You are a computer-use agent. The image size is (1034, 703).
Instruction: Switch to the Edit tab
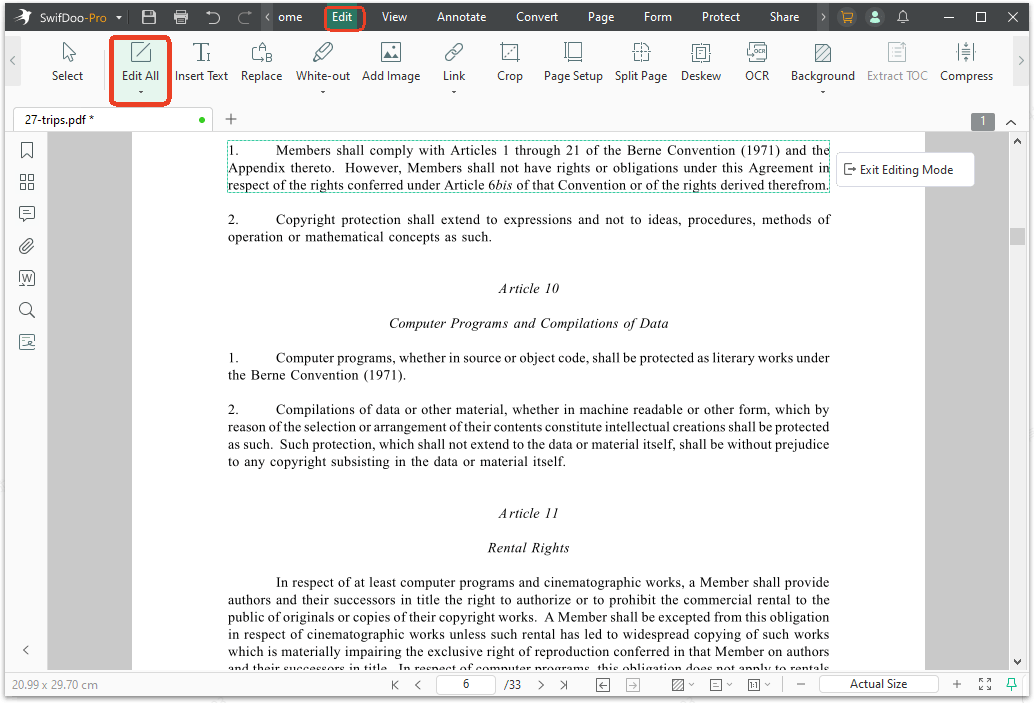click(x=342, y=17)
